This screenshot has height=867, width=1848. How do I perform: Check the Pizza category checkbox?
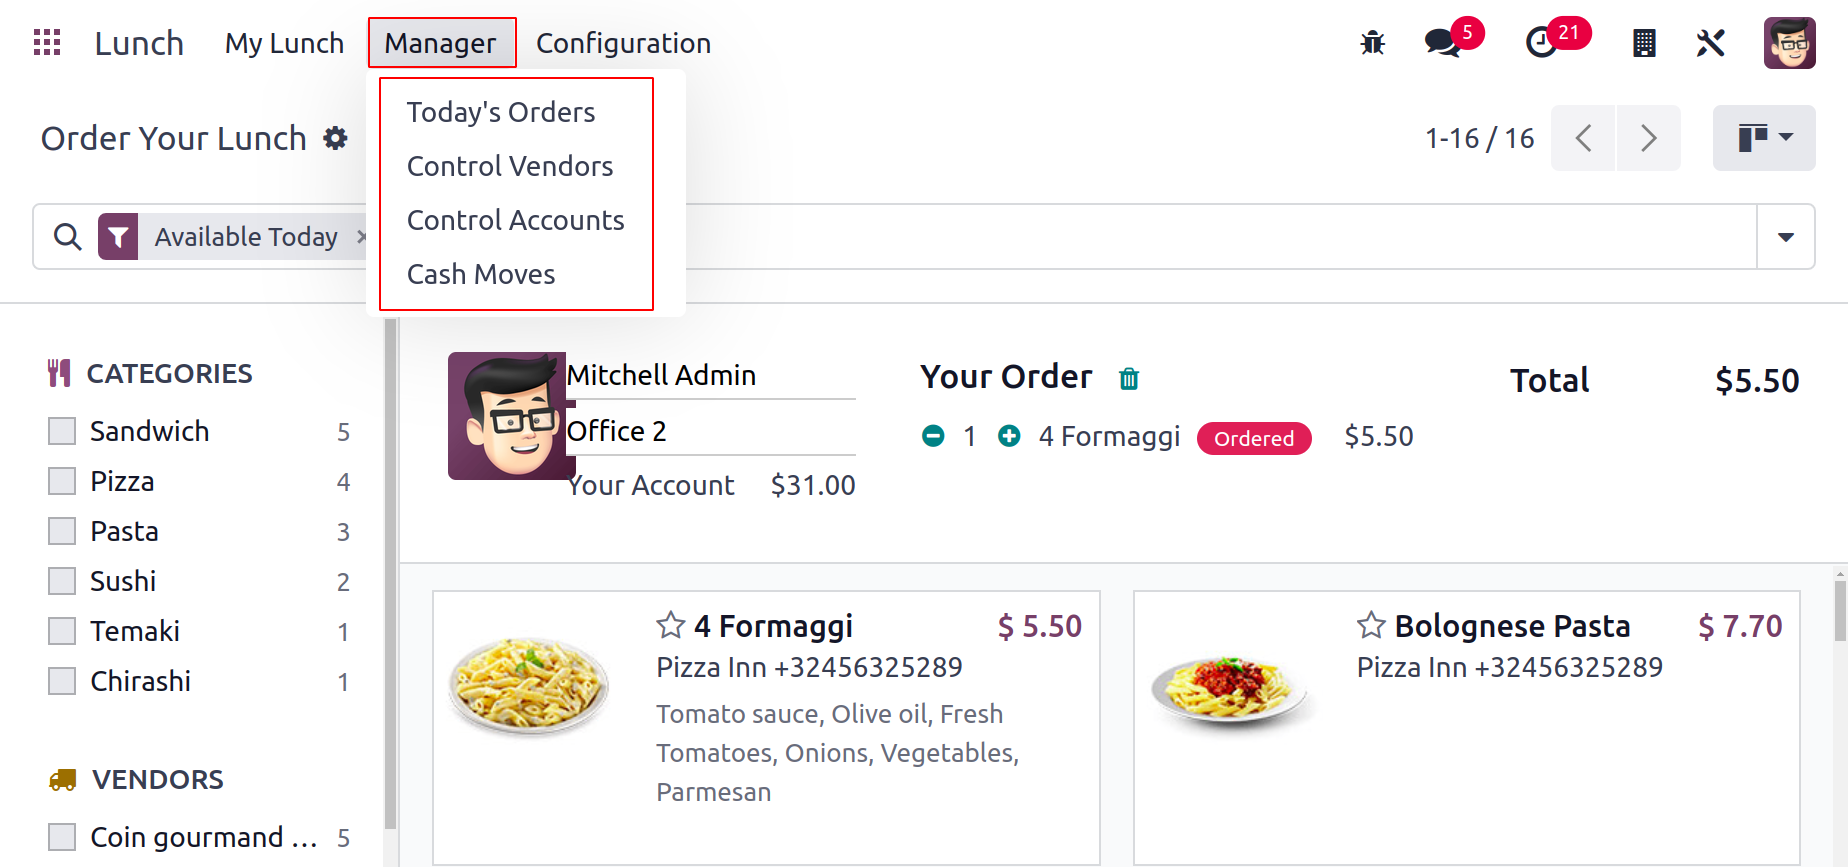coord(62,481)
